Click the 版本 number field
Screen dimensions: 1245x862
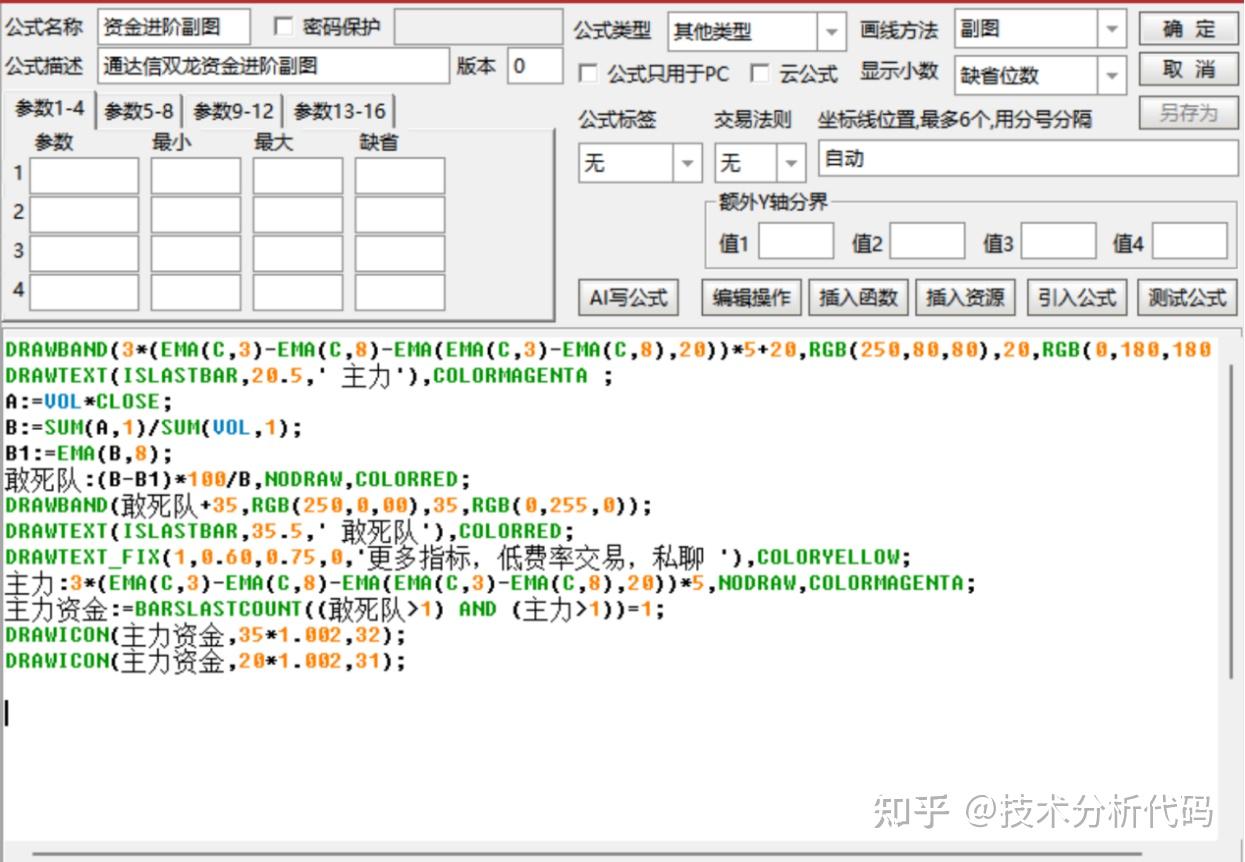[x=535, y=66]
